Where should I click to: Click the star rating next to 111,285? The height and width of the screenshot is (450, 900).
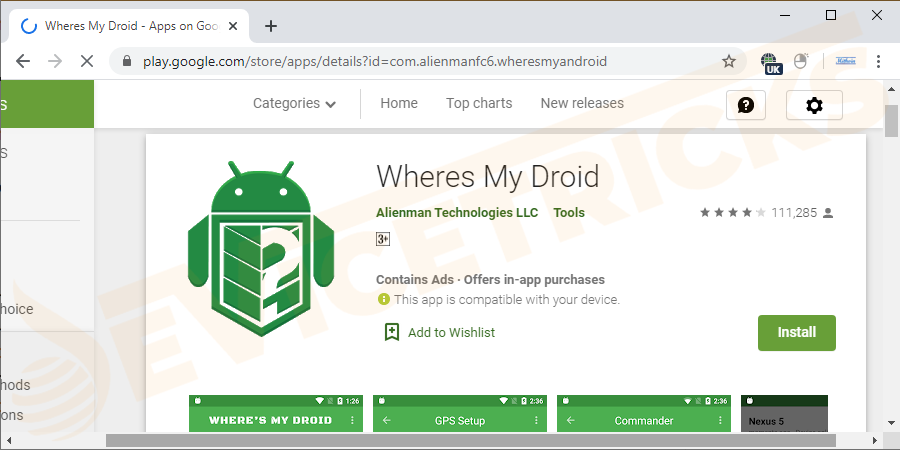tap(732, 213)
